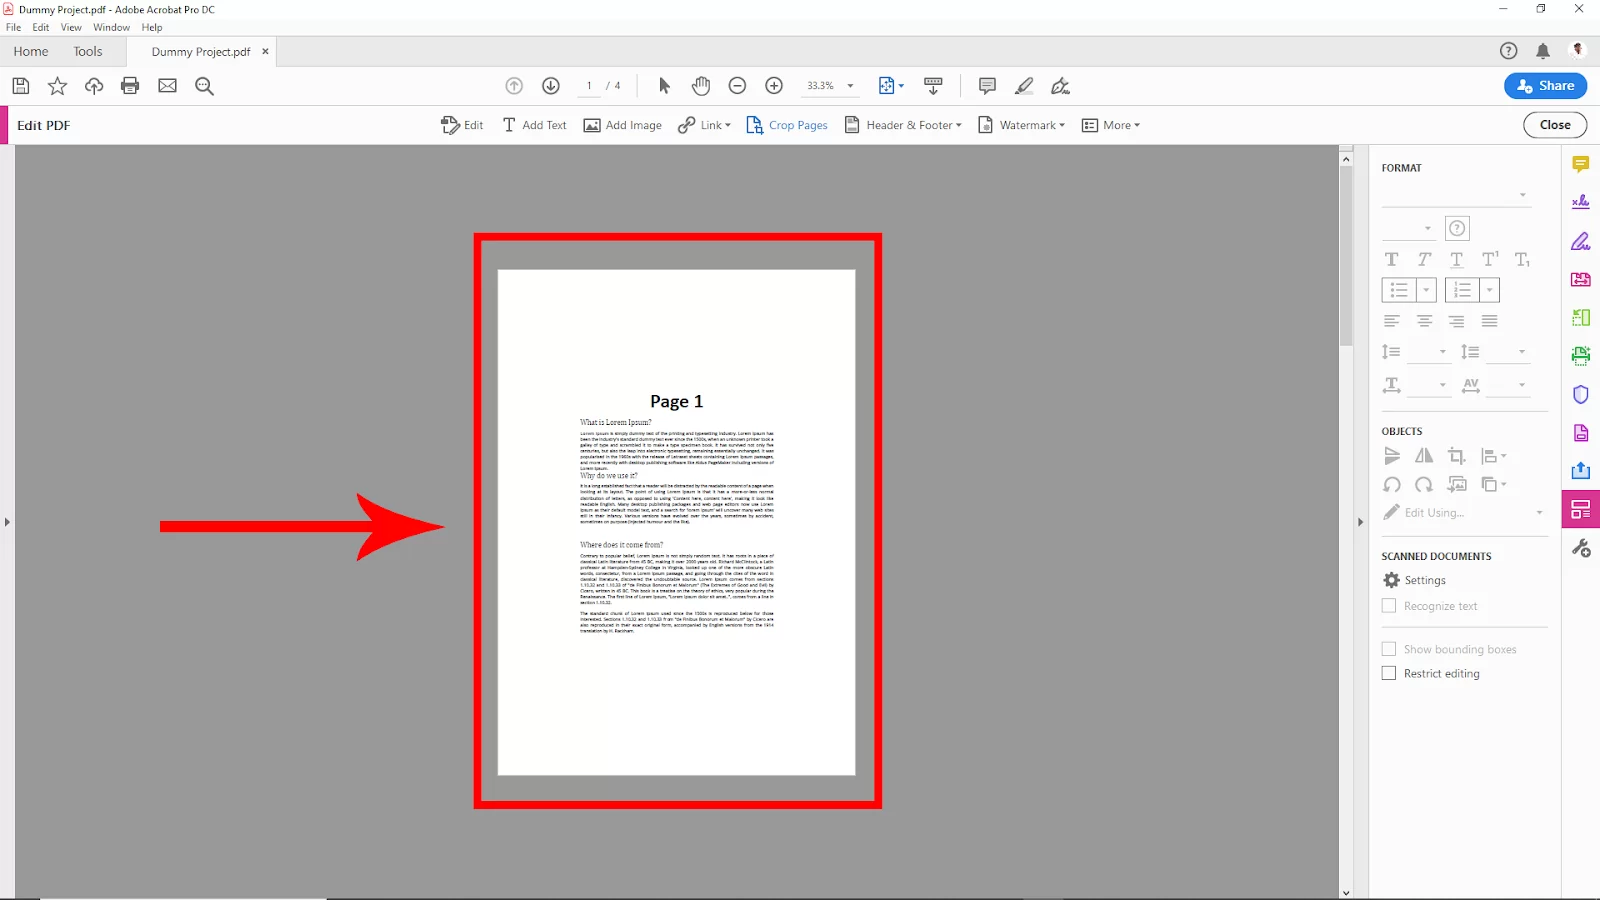Justify text alignment
The height and width of the screenshot is (900, 1600).
click(1490, 321)
